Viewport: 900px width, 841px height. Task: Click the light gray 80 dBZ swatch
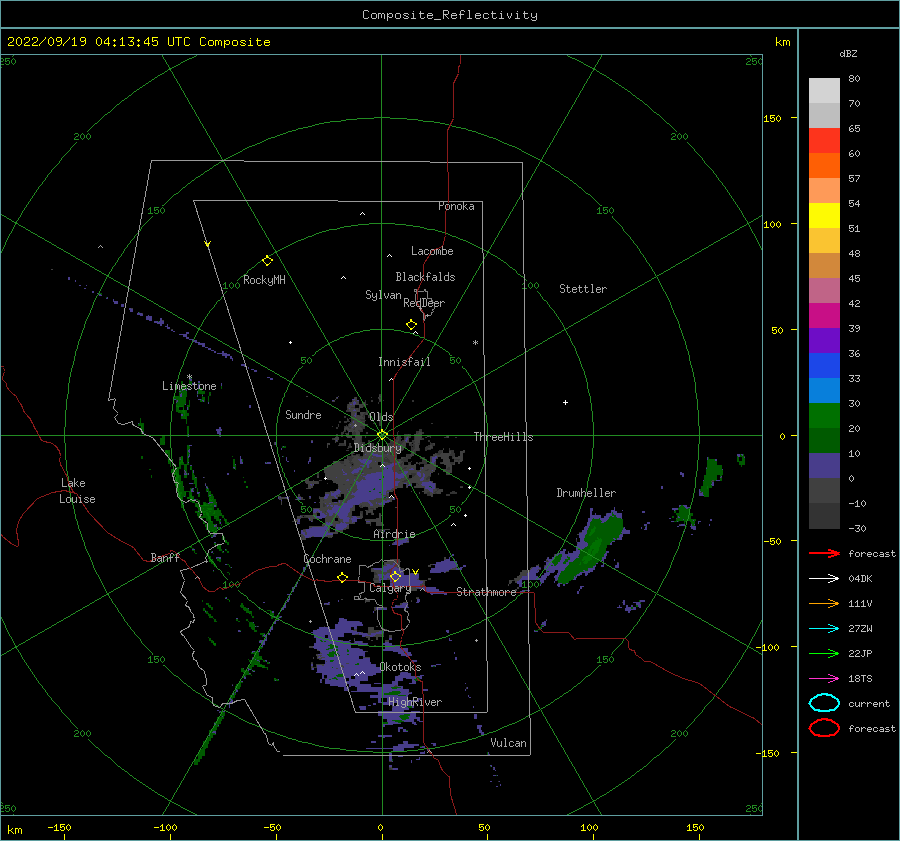tap(824, 90)
